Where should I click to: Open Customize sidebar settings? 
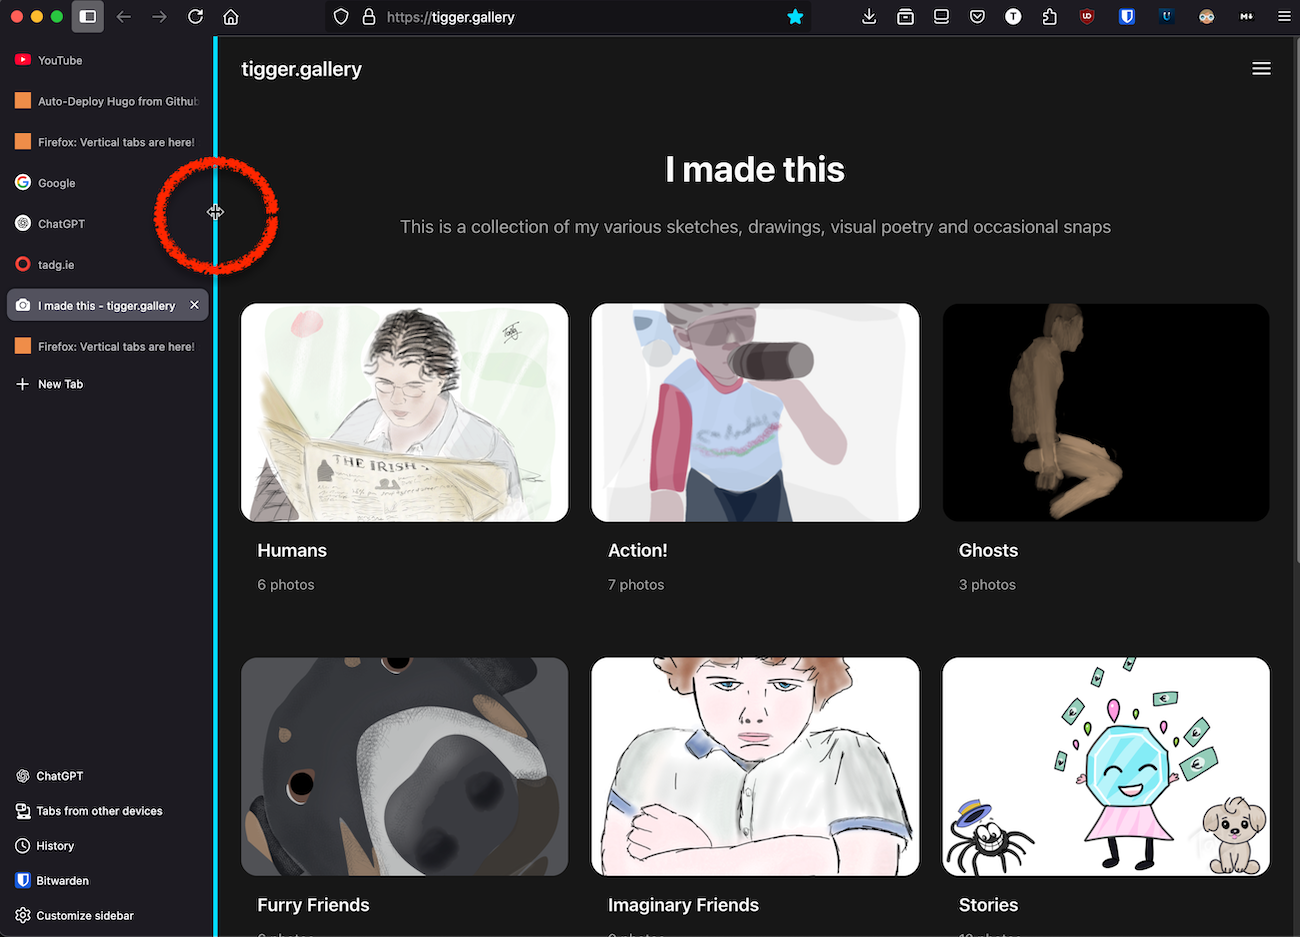(x=83, y=915)
